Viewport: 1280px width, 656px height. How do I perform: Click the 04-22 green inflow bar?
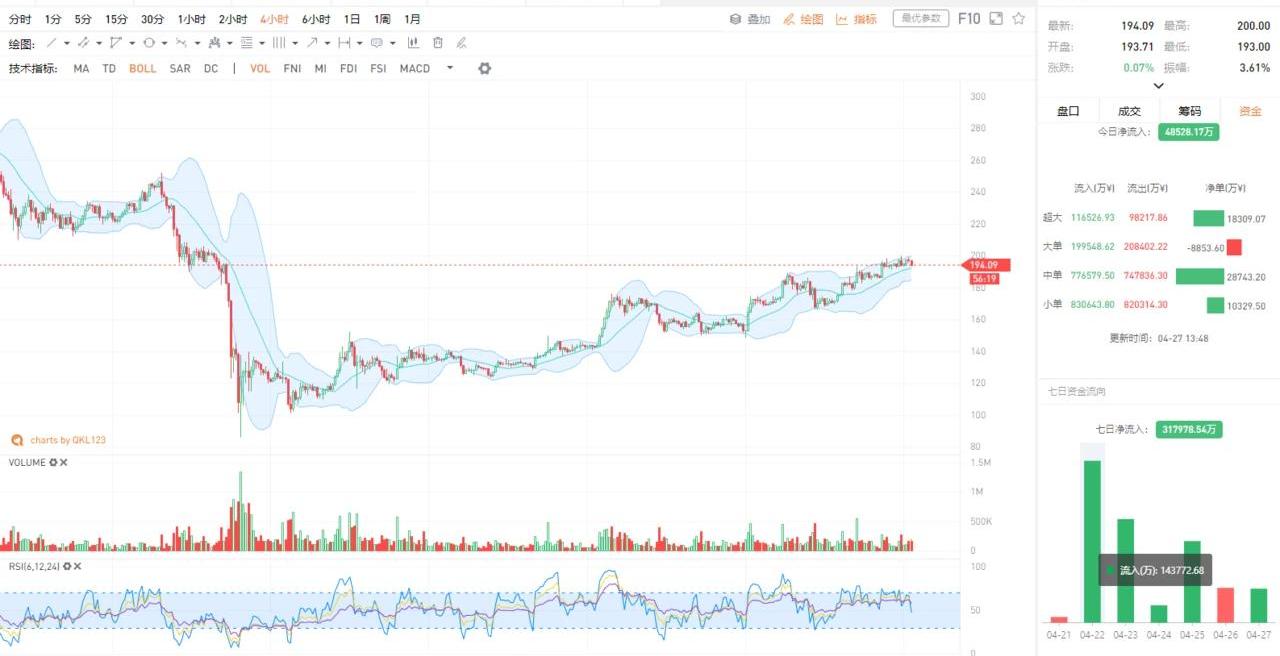(x=1092, y=540)
